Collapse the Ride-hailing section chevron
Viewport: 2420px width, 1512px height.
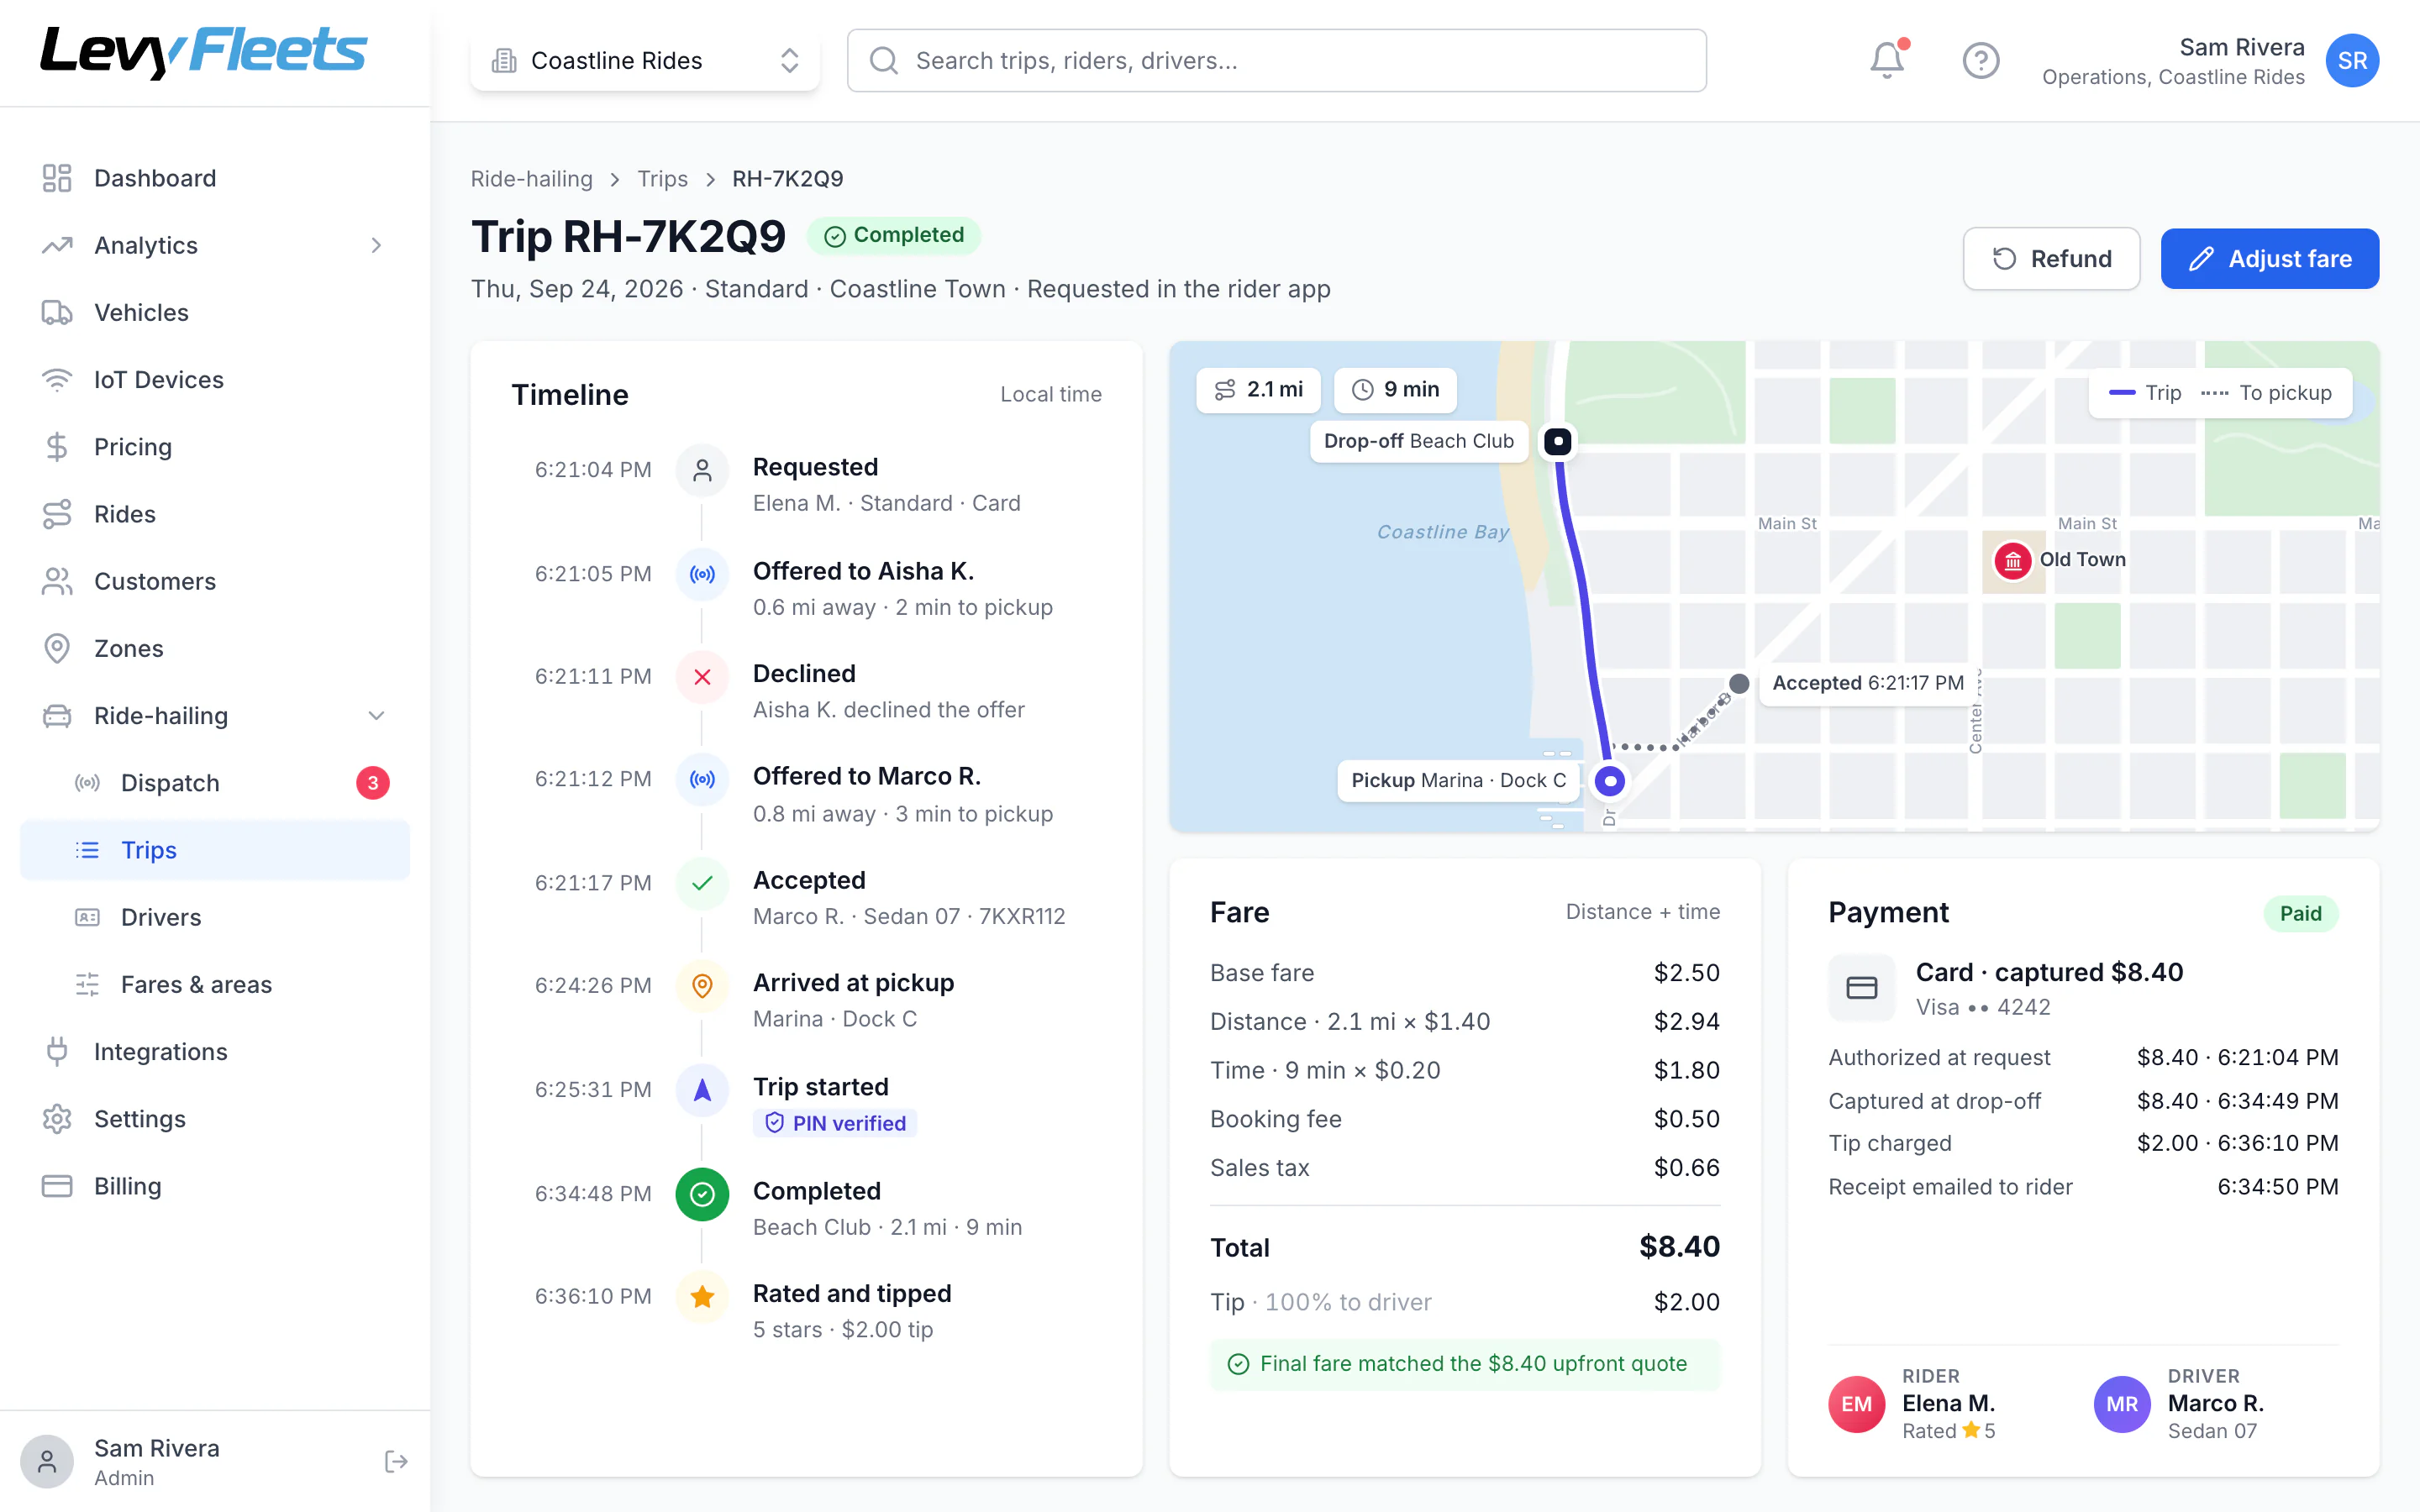coord(376,716)
